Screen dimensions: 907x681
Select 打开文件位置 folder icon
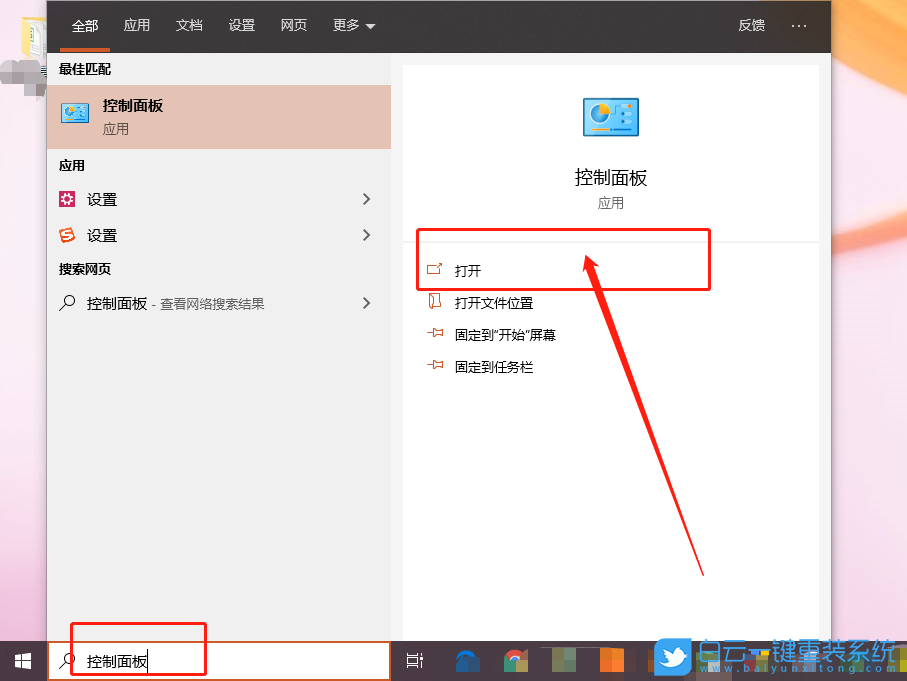(434, 301)
